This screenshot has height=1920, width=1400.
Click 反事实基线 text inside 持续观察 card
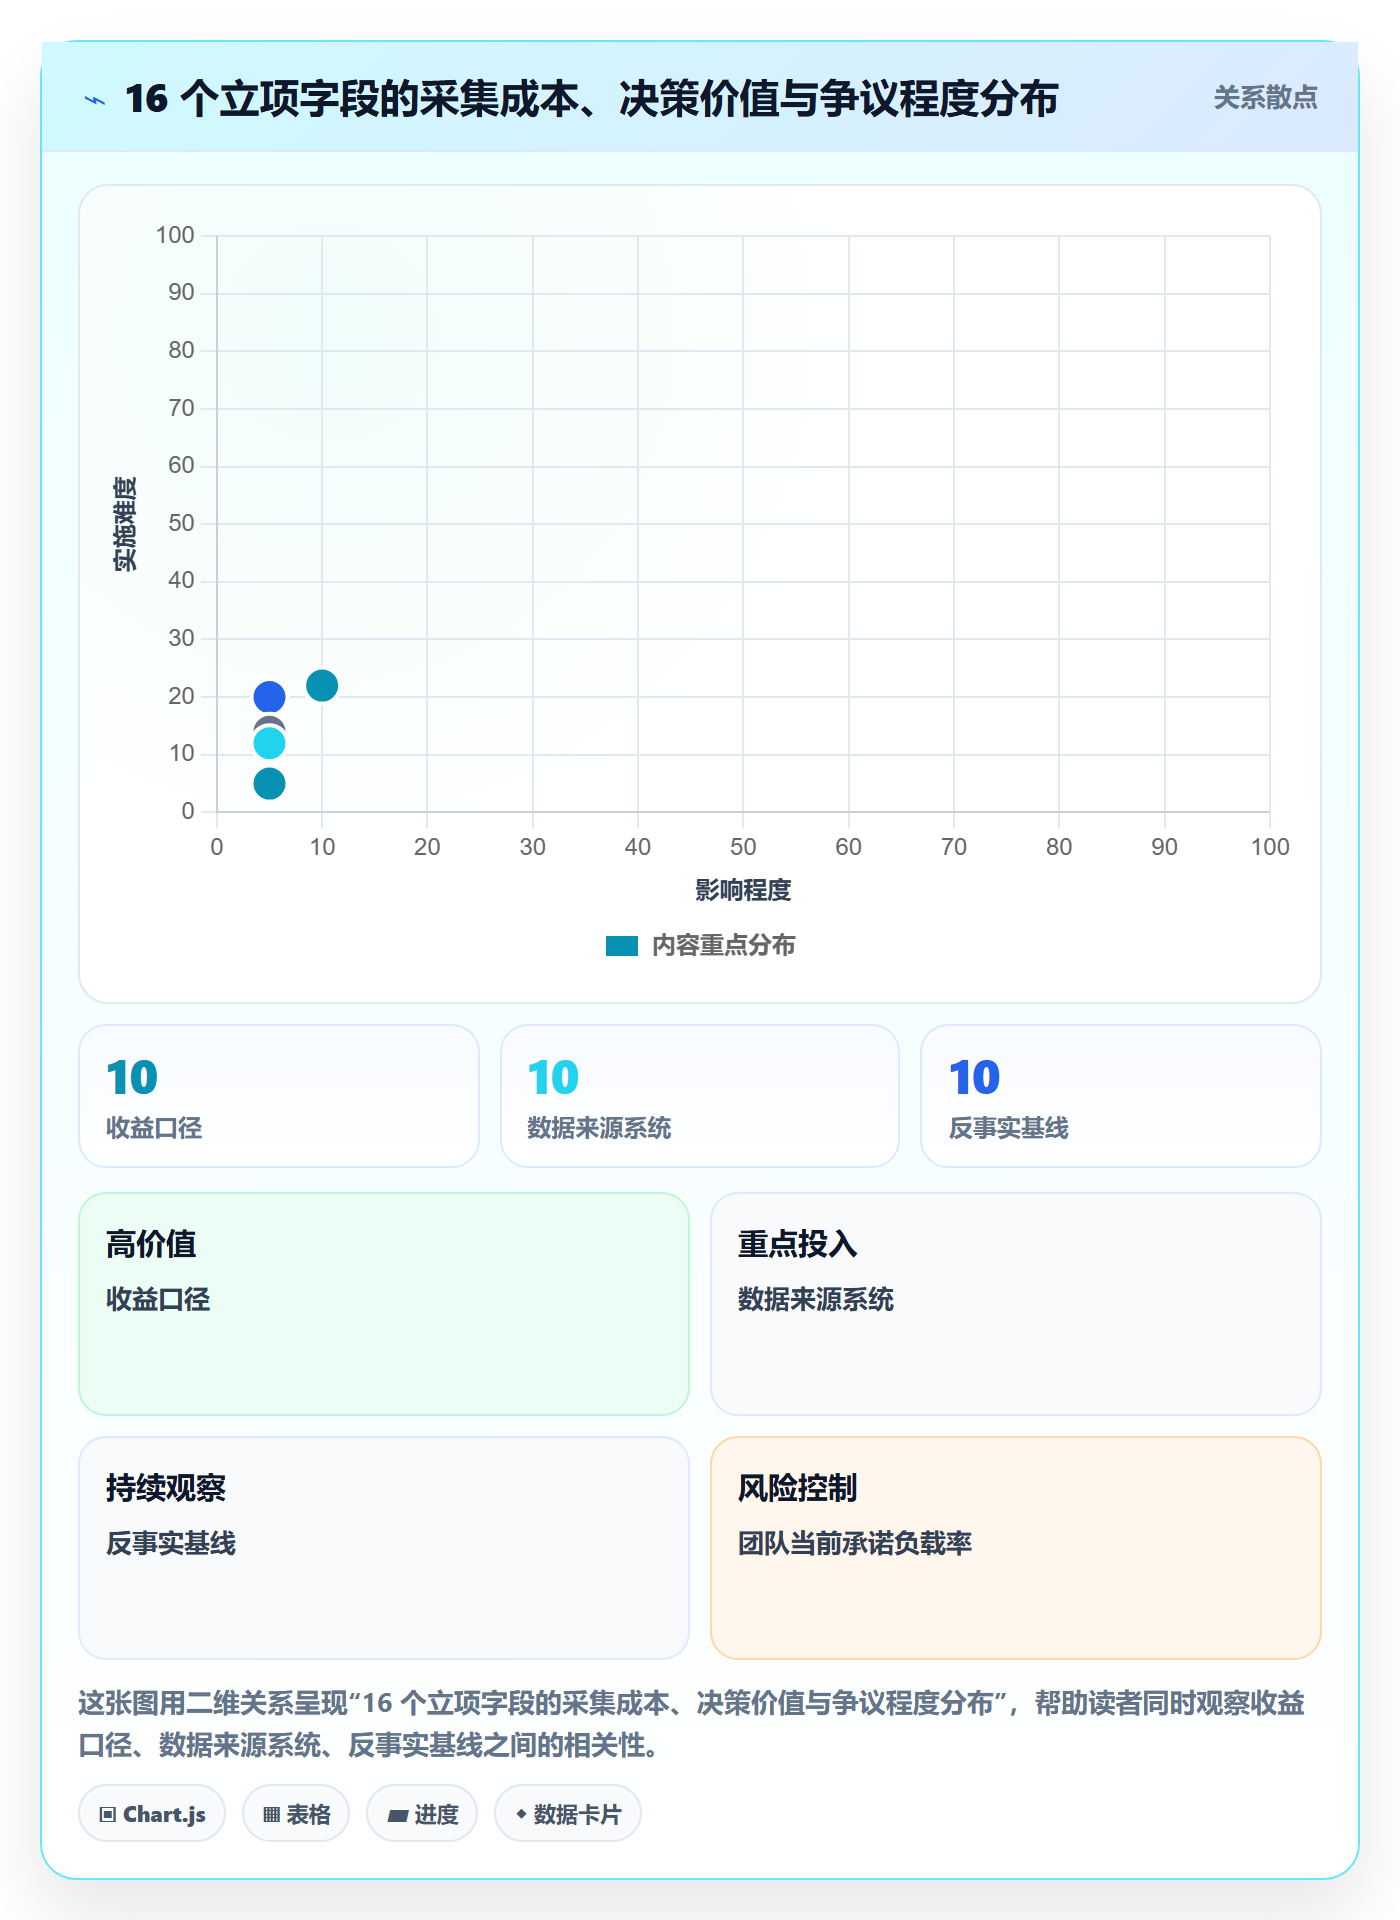coord(171,1544)
